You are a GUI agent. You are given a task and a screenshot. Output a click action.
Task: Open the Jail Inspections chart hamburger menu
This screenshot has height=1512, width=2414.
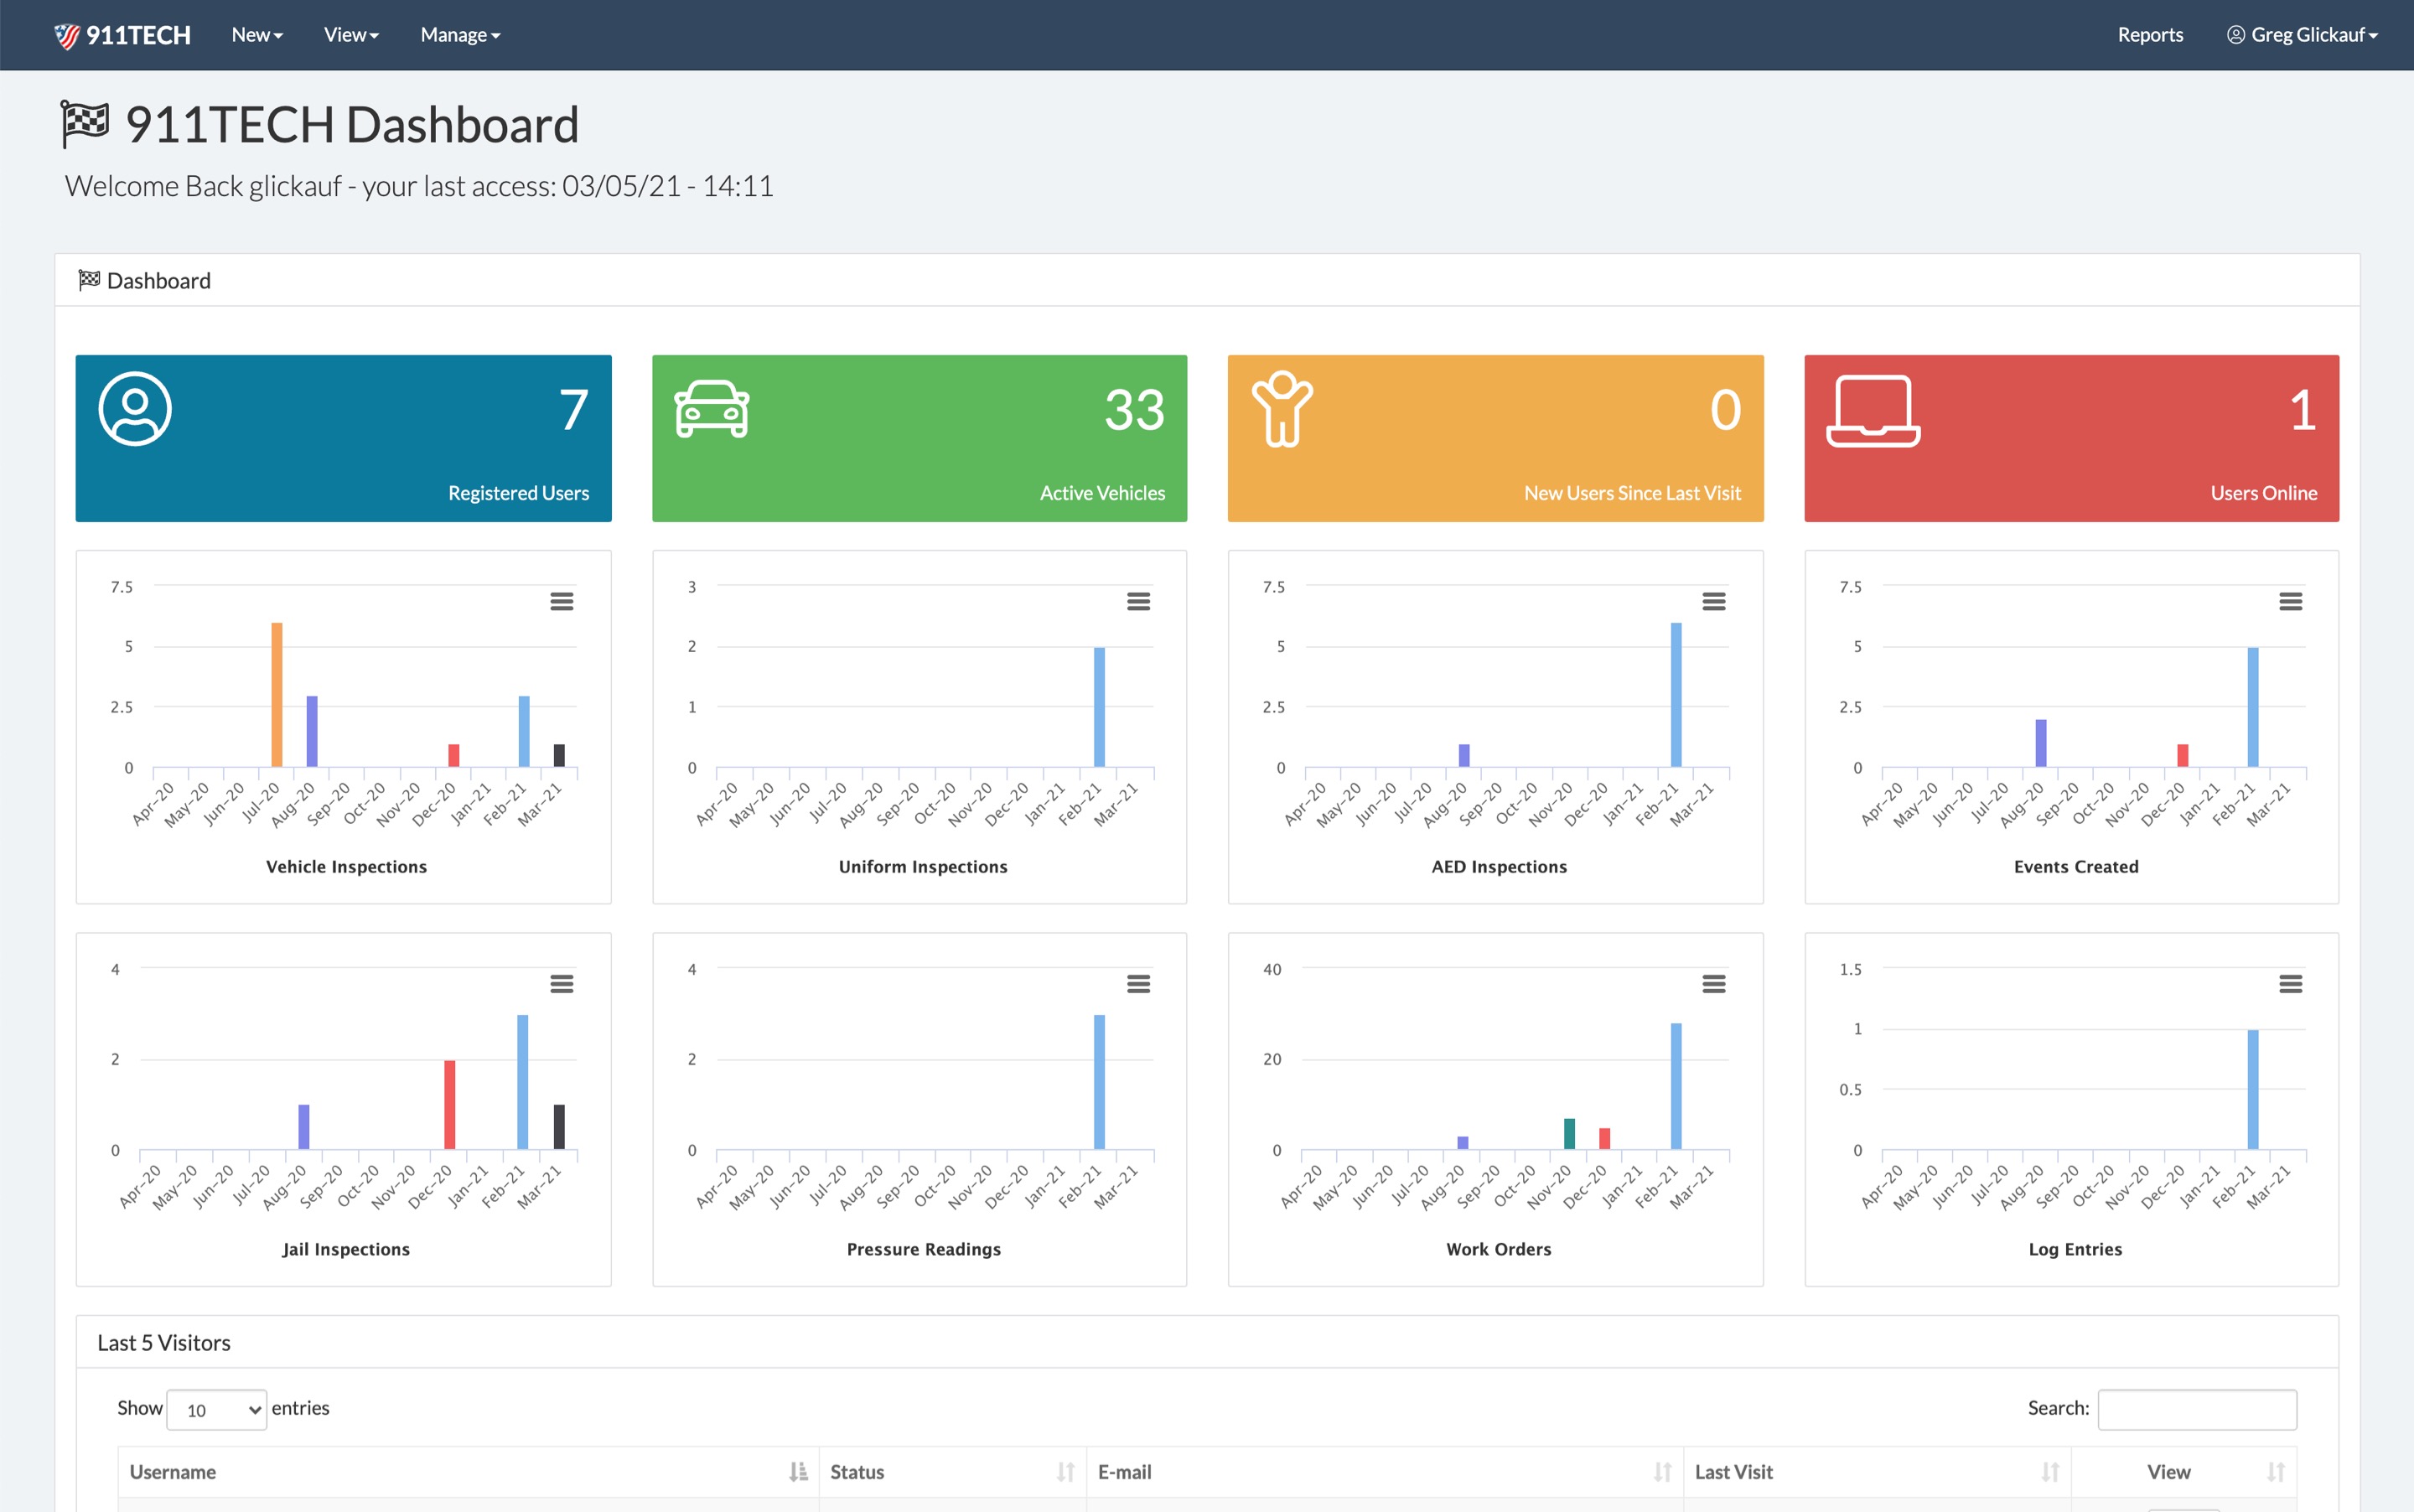(x=561, y=984)
